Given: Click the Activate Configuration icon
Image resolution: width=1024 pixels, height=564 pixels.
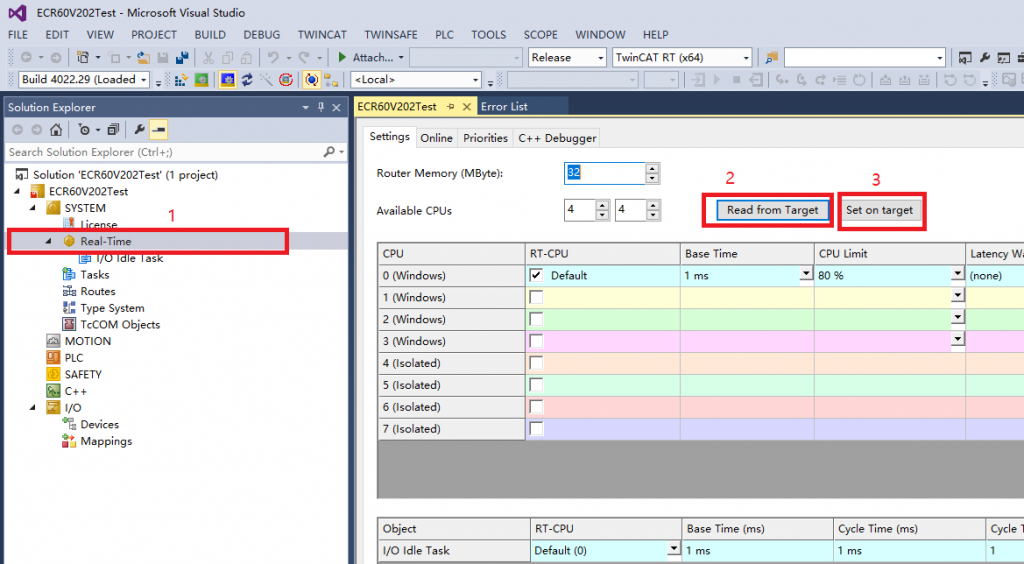Looking at the screenshot, I should (x=181, y=80).
